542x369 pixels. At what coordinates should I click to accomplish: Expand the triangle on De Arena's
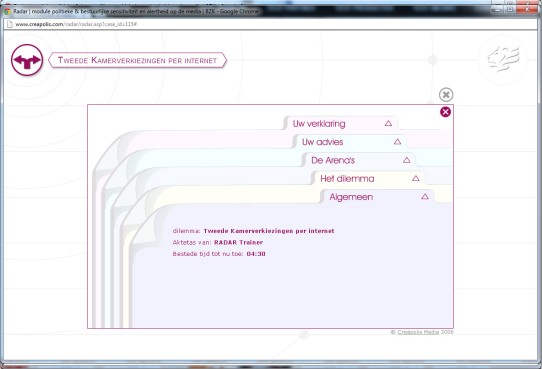coord(406,160)
